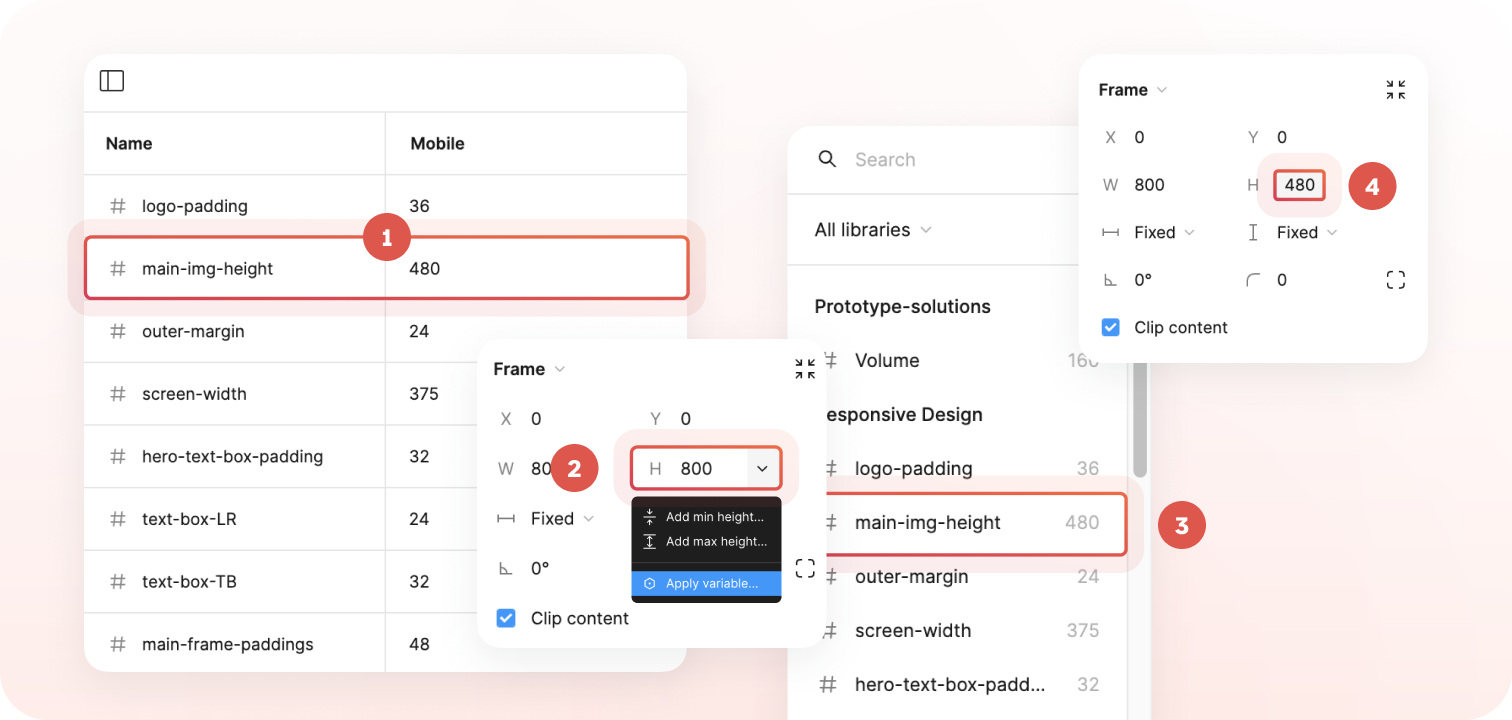Image resolution: width=1512 pixels, height=720 pixels.
Task: Toggle the sidebar panel icon top-left
Action: coord(112,81)
